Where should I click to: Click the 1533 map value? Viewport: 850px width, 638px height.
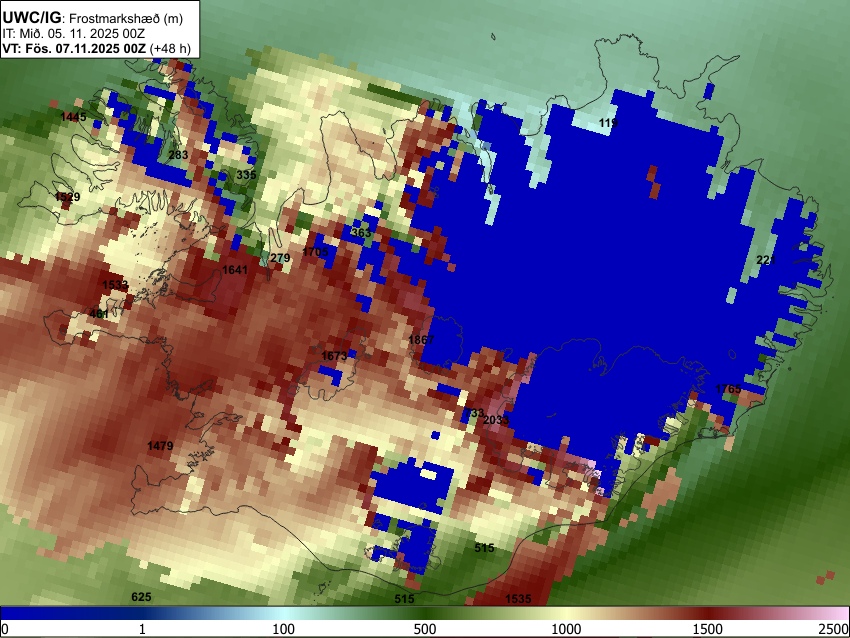click(115, 285)
